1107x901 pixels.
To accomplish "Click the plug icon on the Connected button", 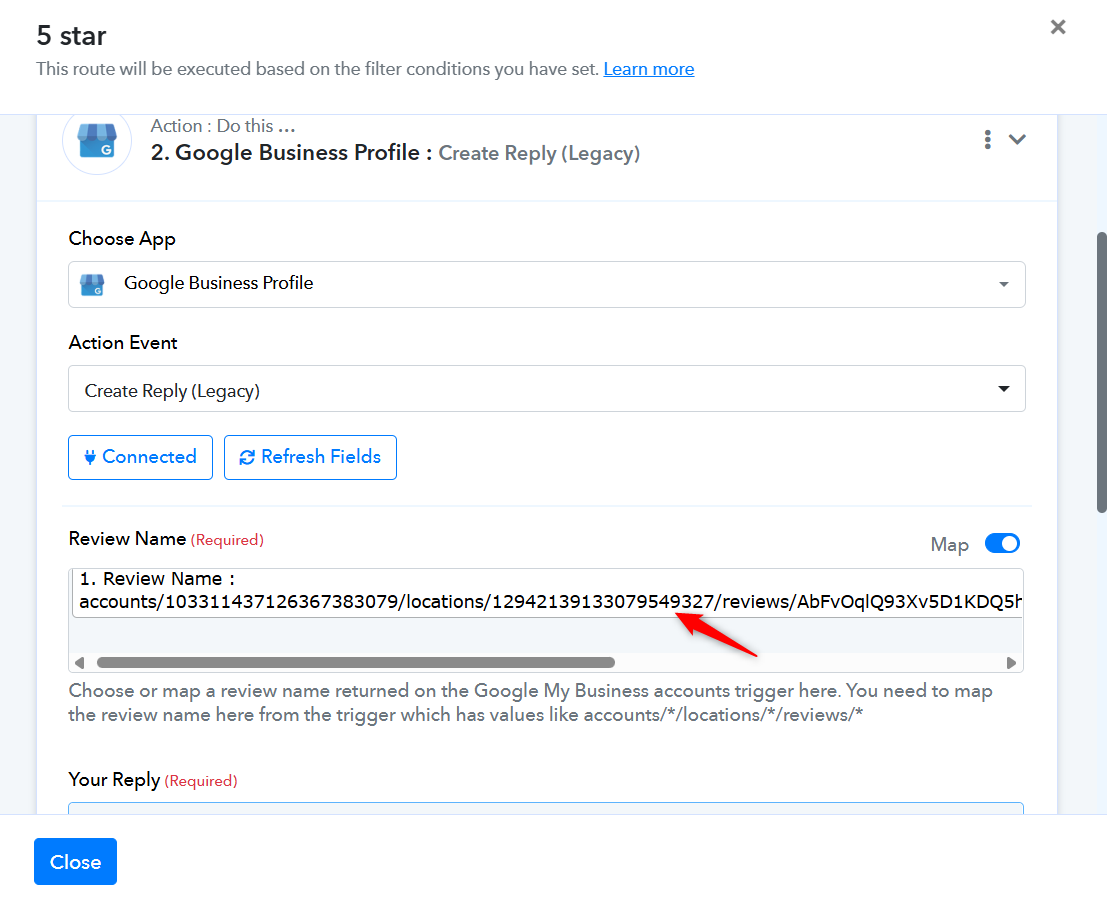I will coord(90,458).
